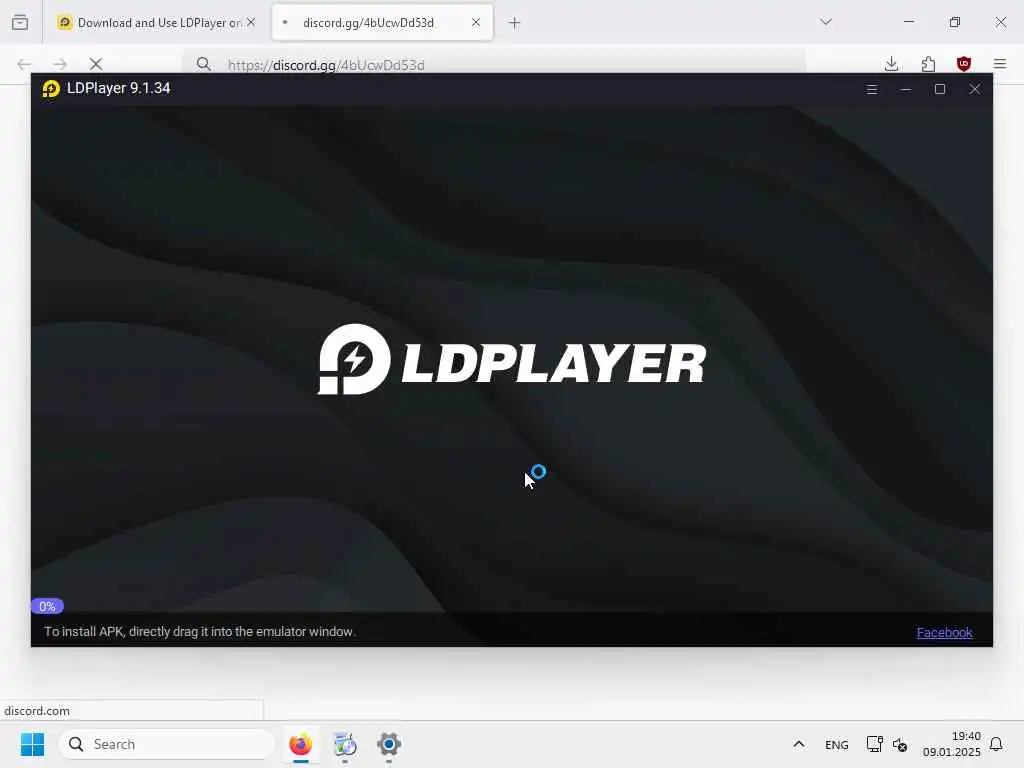Click the Firefox address bar URL

tap(326, 65)
